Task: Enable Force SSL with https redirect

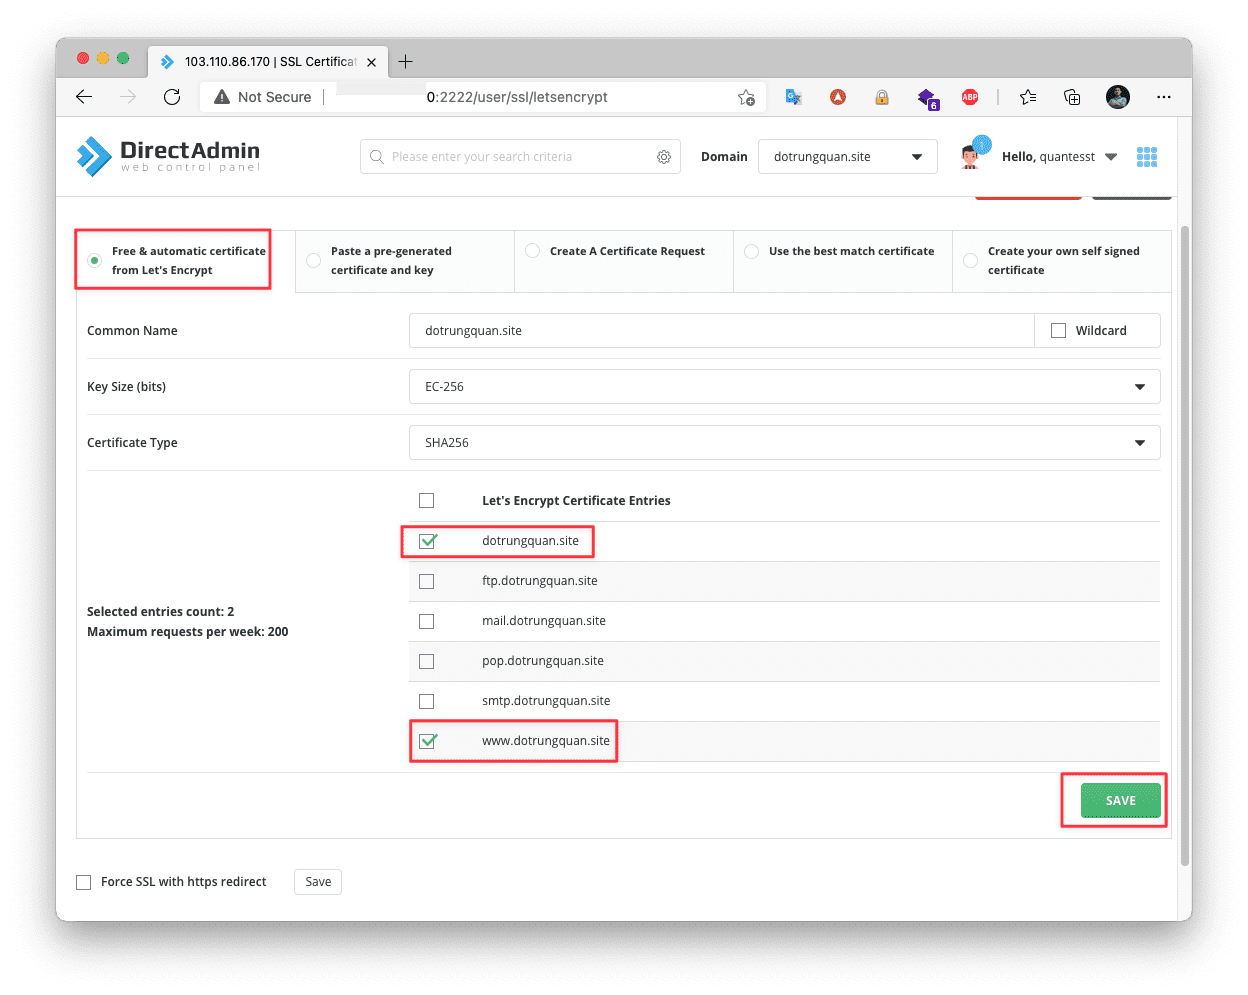Action: pyautogui.click(x=83, y=882)
